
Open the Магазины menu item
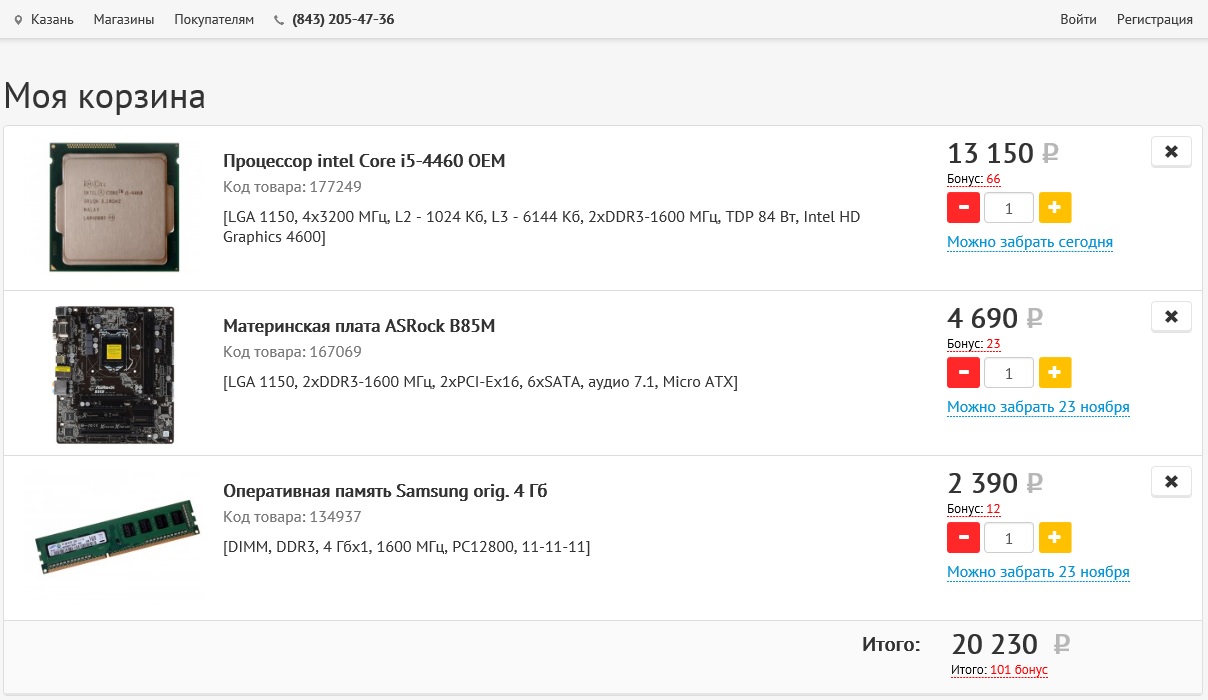(x=124, y=19)
